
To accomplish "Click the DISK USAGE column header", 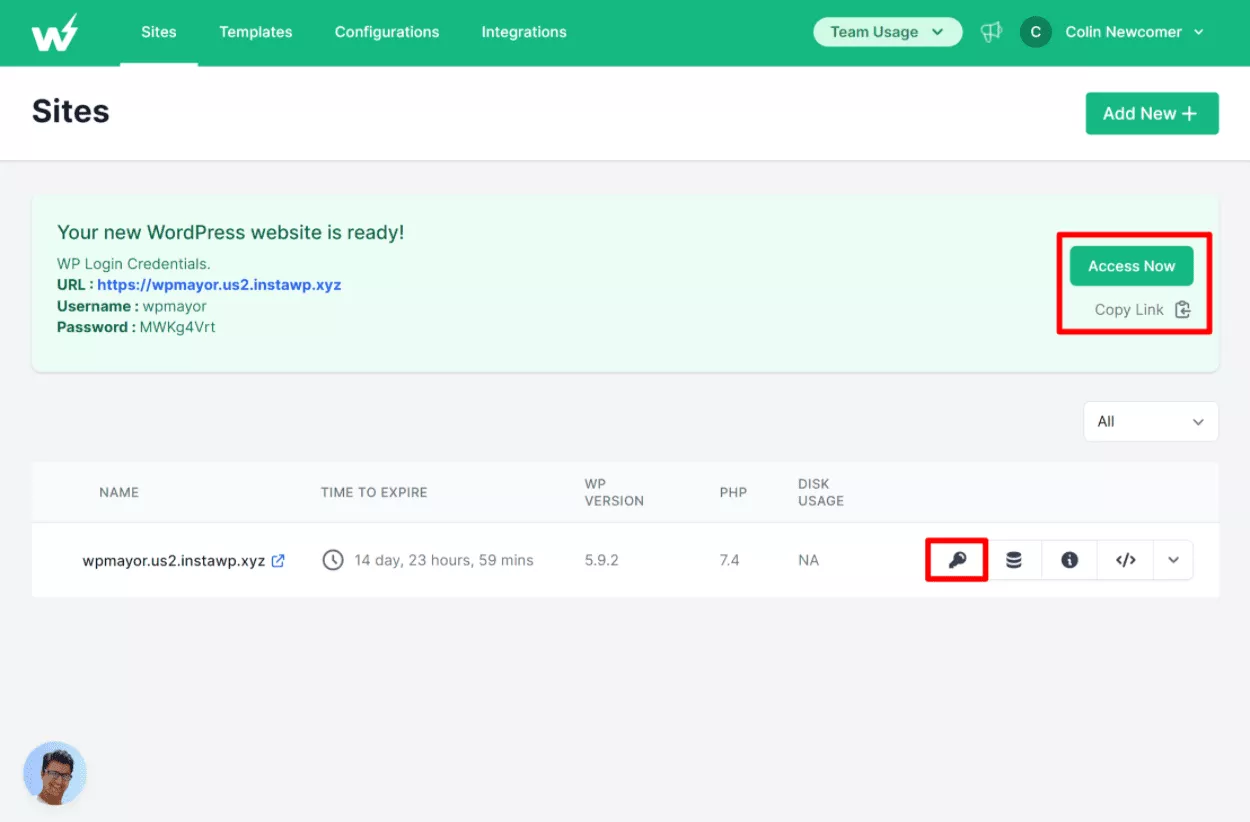I will point(821,492).
